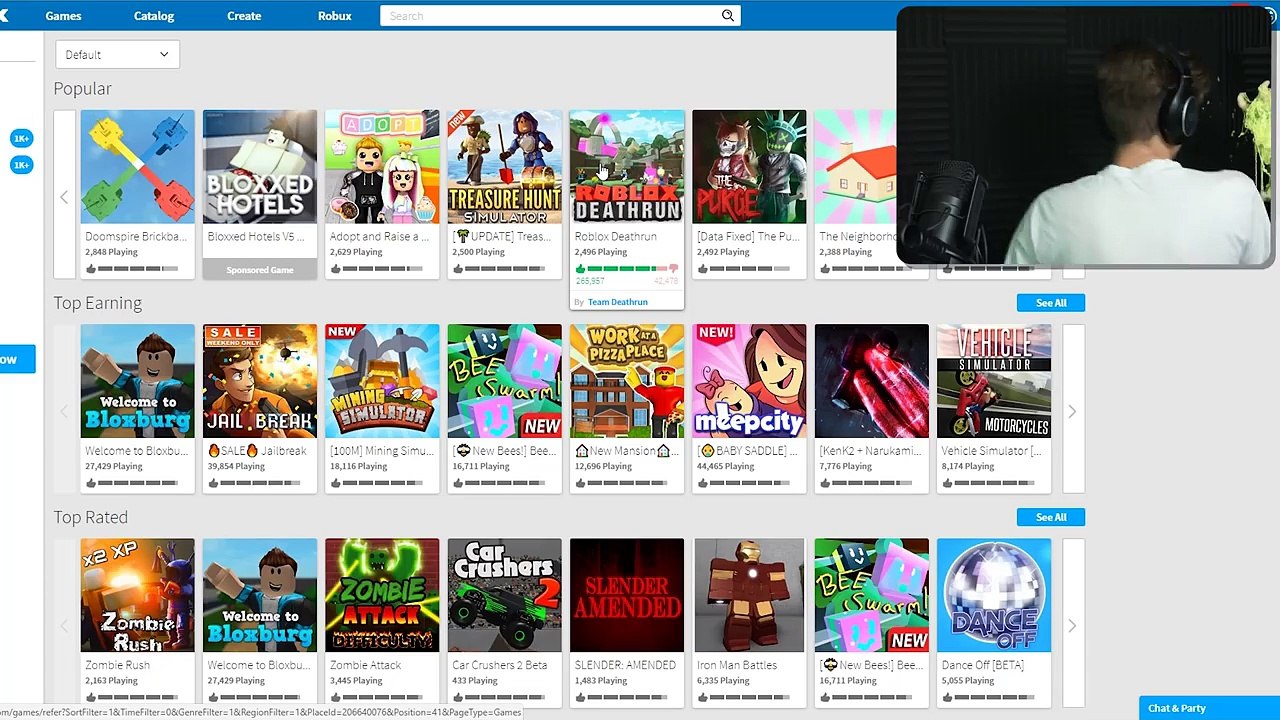The width and height of the screenshot is (1280, 720).
Task: Open Car Crushers 2 Beta thumbnail
Action: [505, 596]
